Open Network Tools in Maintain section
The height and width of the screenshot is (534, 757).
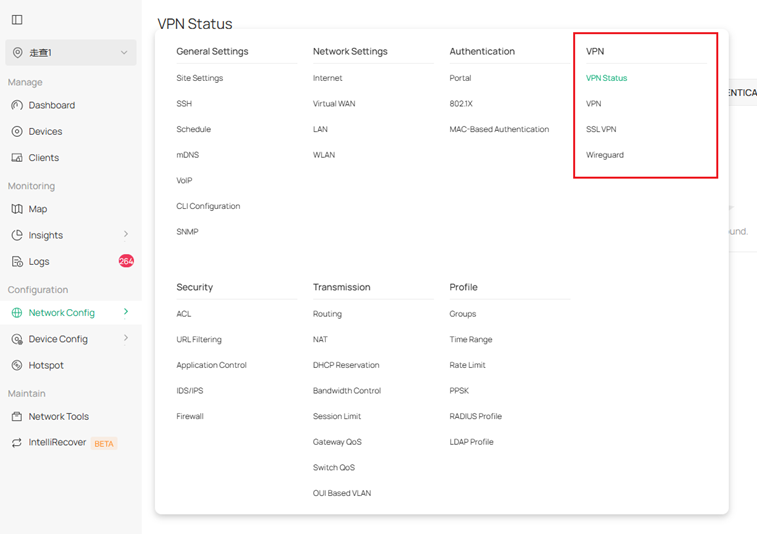58,417
